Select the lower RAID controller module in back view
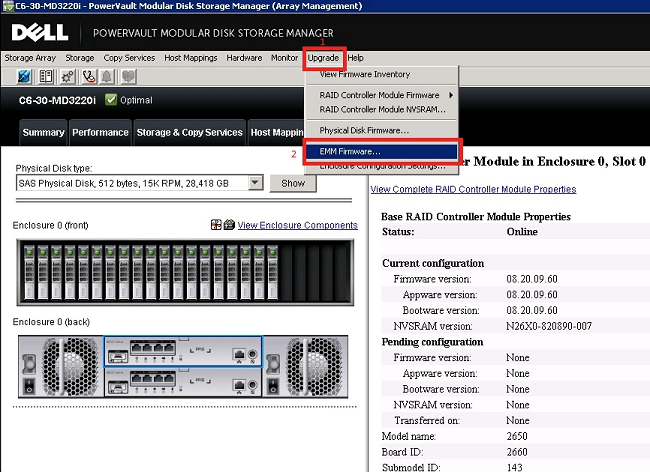 click(183, 382)
